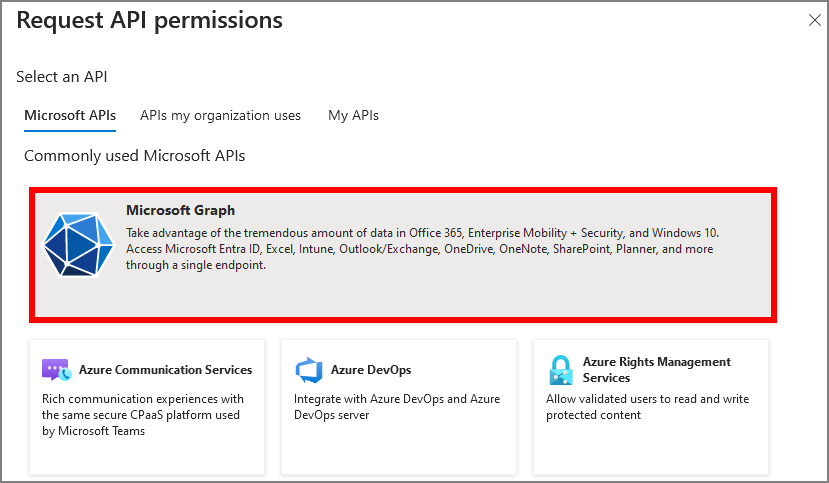Screen dimensions: 829x483
Task: Select the My APIs tab
Action: pyautogui.click(x=353, y=115)
